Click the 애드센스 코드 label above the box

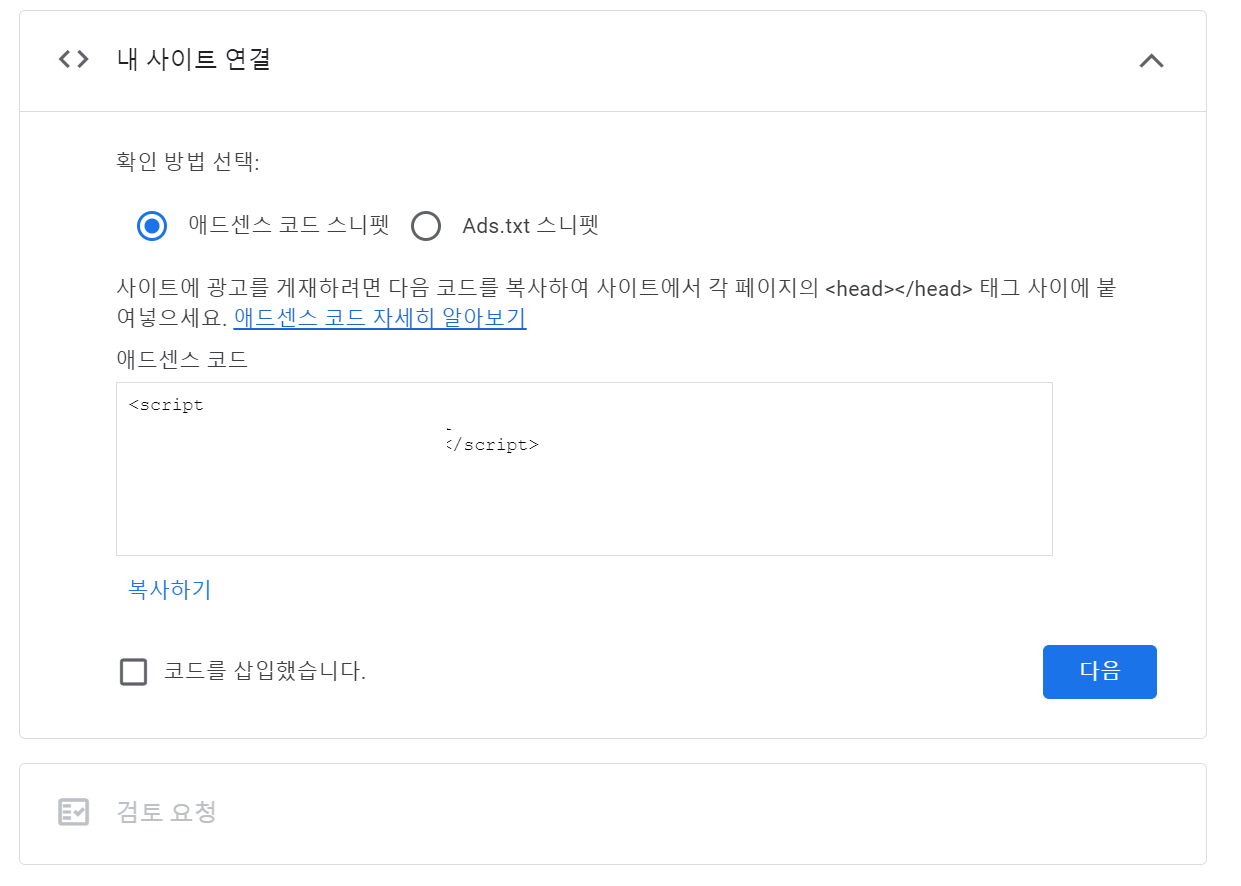(182, 360)
